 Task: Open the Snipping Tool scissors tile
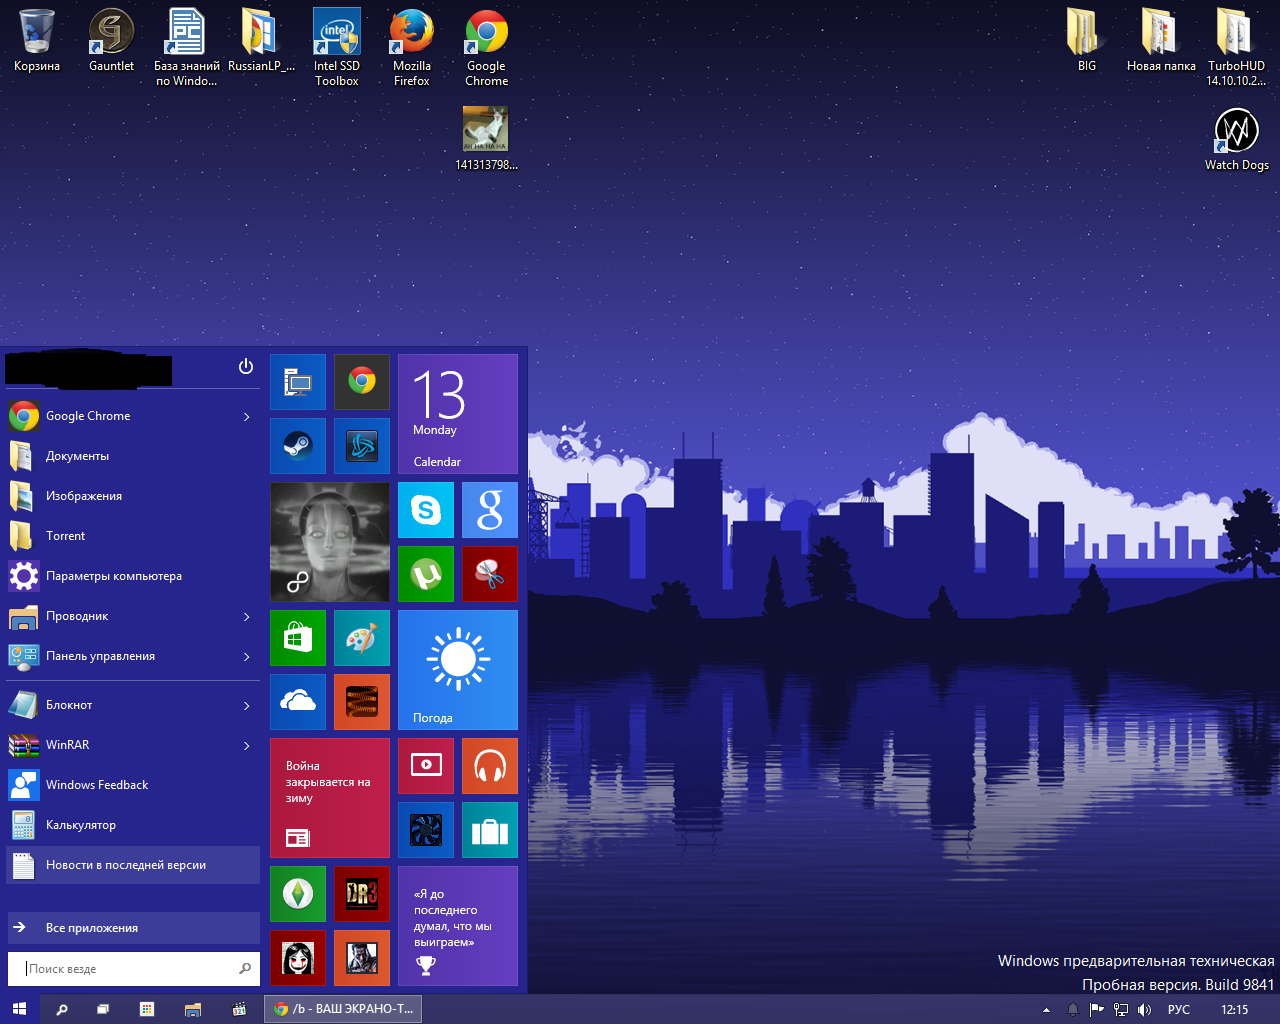(x=489, y=574)
